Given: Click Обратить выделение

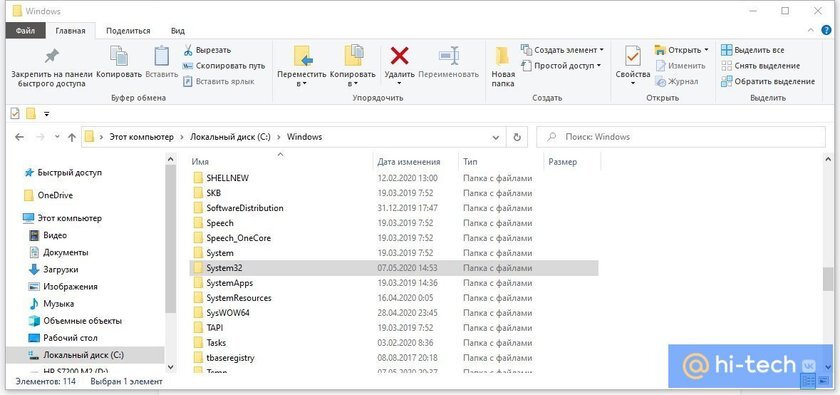Looking at the screenshot, I should click(767, 81).
